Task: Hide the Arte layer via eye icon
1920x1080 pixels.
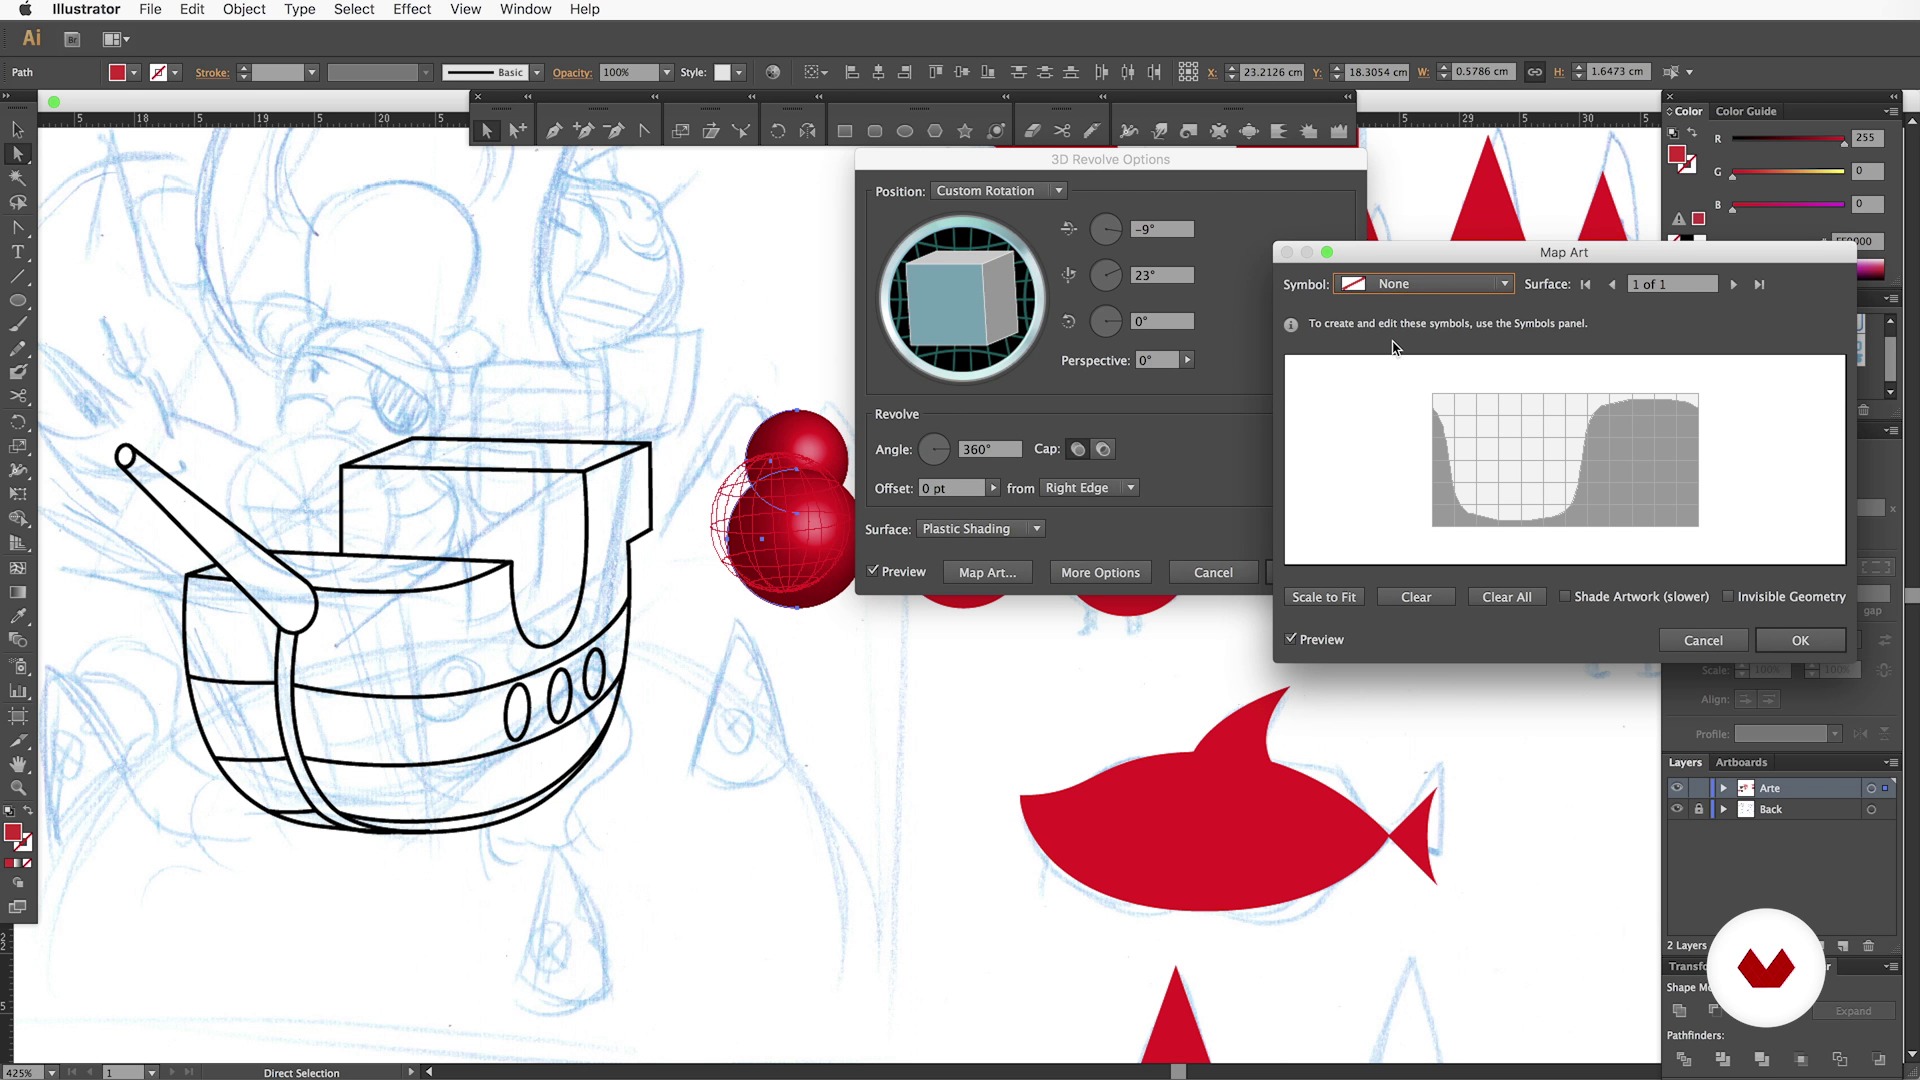Action: tap(1677, 788)
